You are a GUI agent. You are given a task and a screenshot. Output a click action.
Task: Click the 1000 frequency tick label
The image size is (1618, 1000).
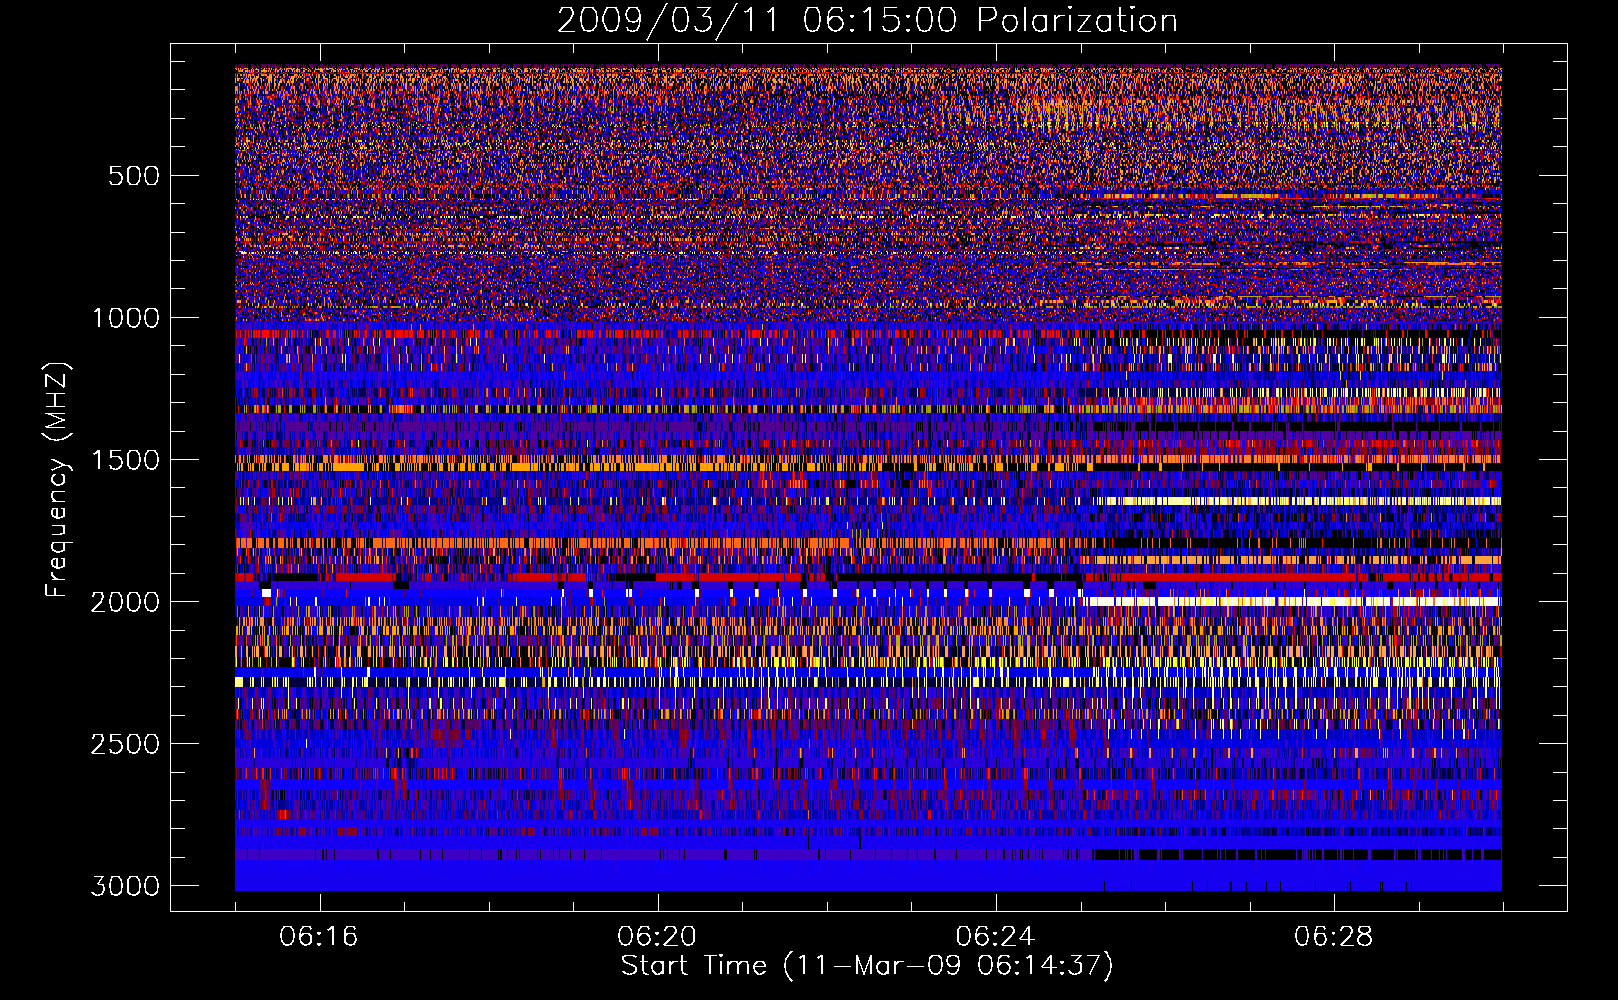point(125,318)
